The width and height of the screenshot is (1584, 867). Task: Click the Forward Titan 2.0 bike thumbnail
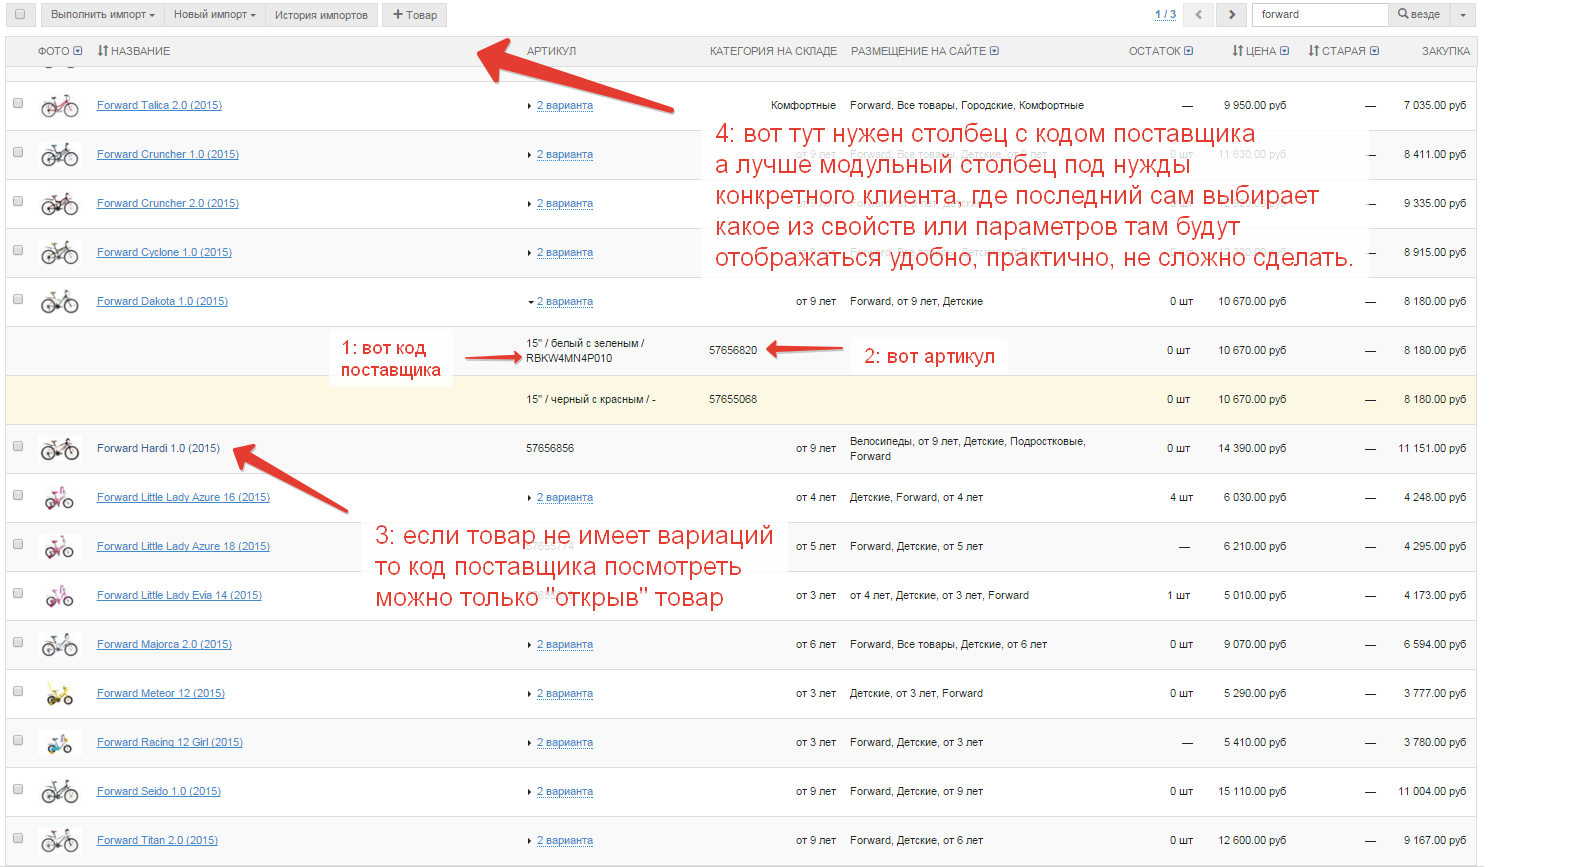[59, 841]
